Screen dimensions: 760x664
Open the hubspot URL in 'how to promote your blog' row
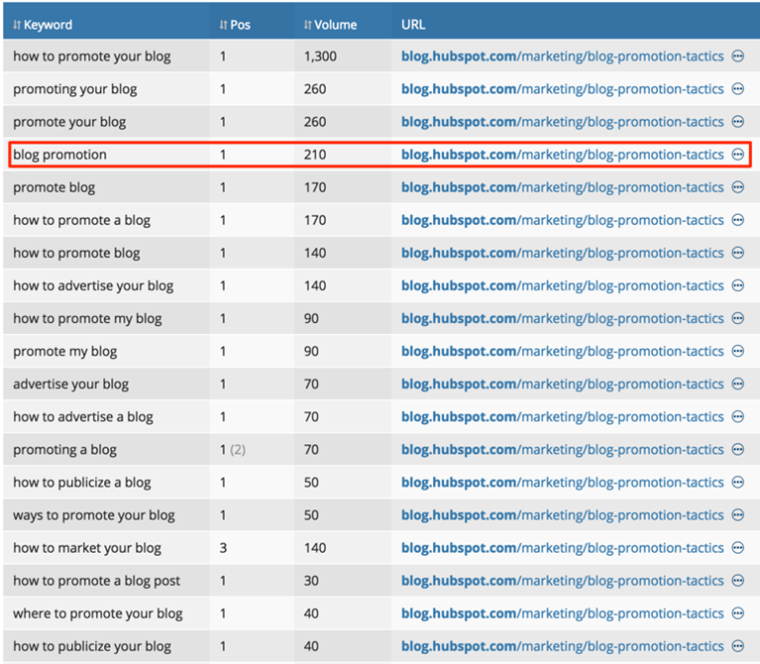(x=562, y=56)
